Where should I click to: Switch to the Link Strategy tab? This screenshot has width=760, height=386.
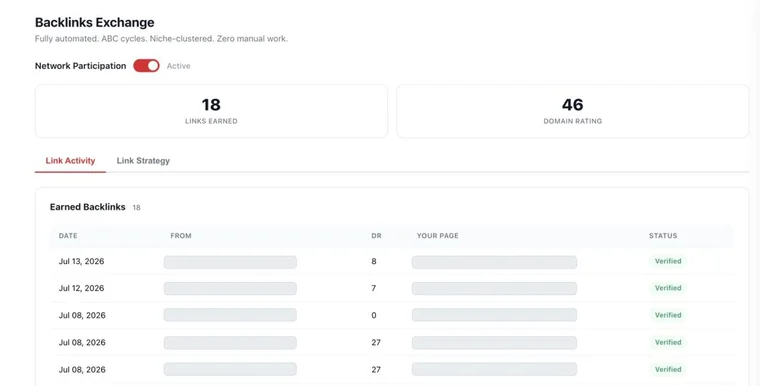[143, 161]
